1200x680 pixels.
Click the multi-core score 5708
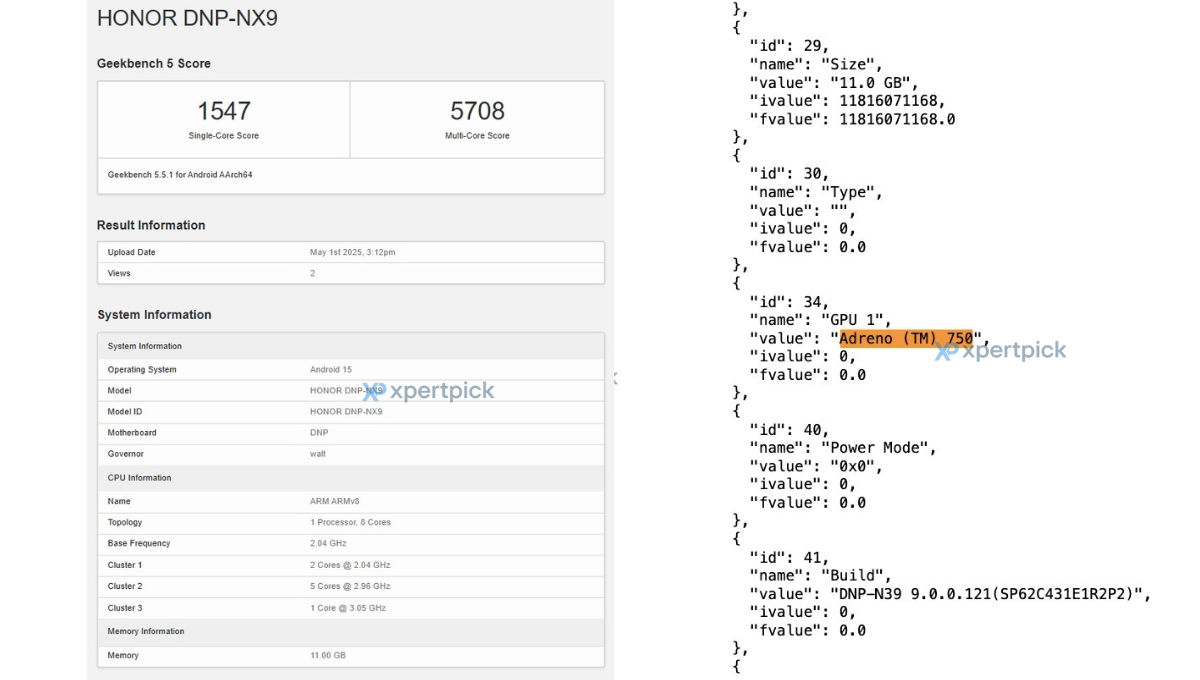pos(477,110)
